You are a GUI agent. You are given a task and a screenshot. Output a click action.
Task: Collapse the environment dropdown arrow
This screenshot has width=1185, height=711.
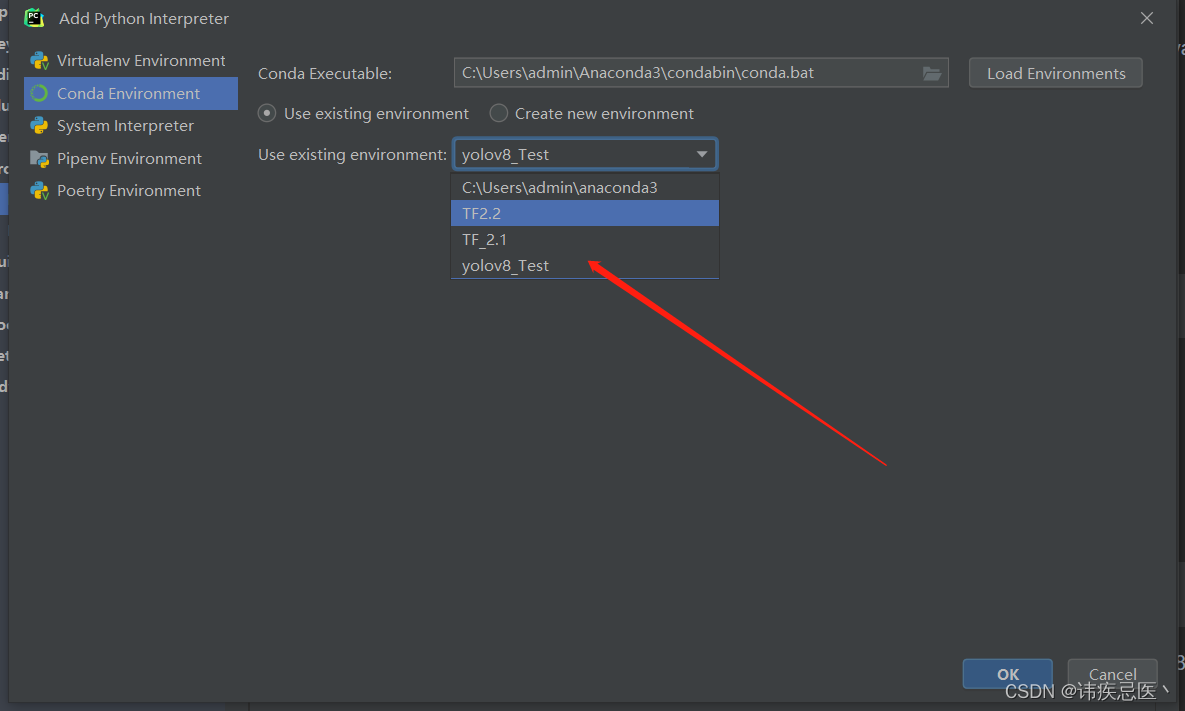pyautogui.click(x=701, y=154)
